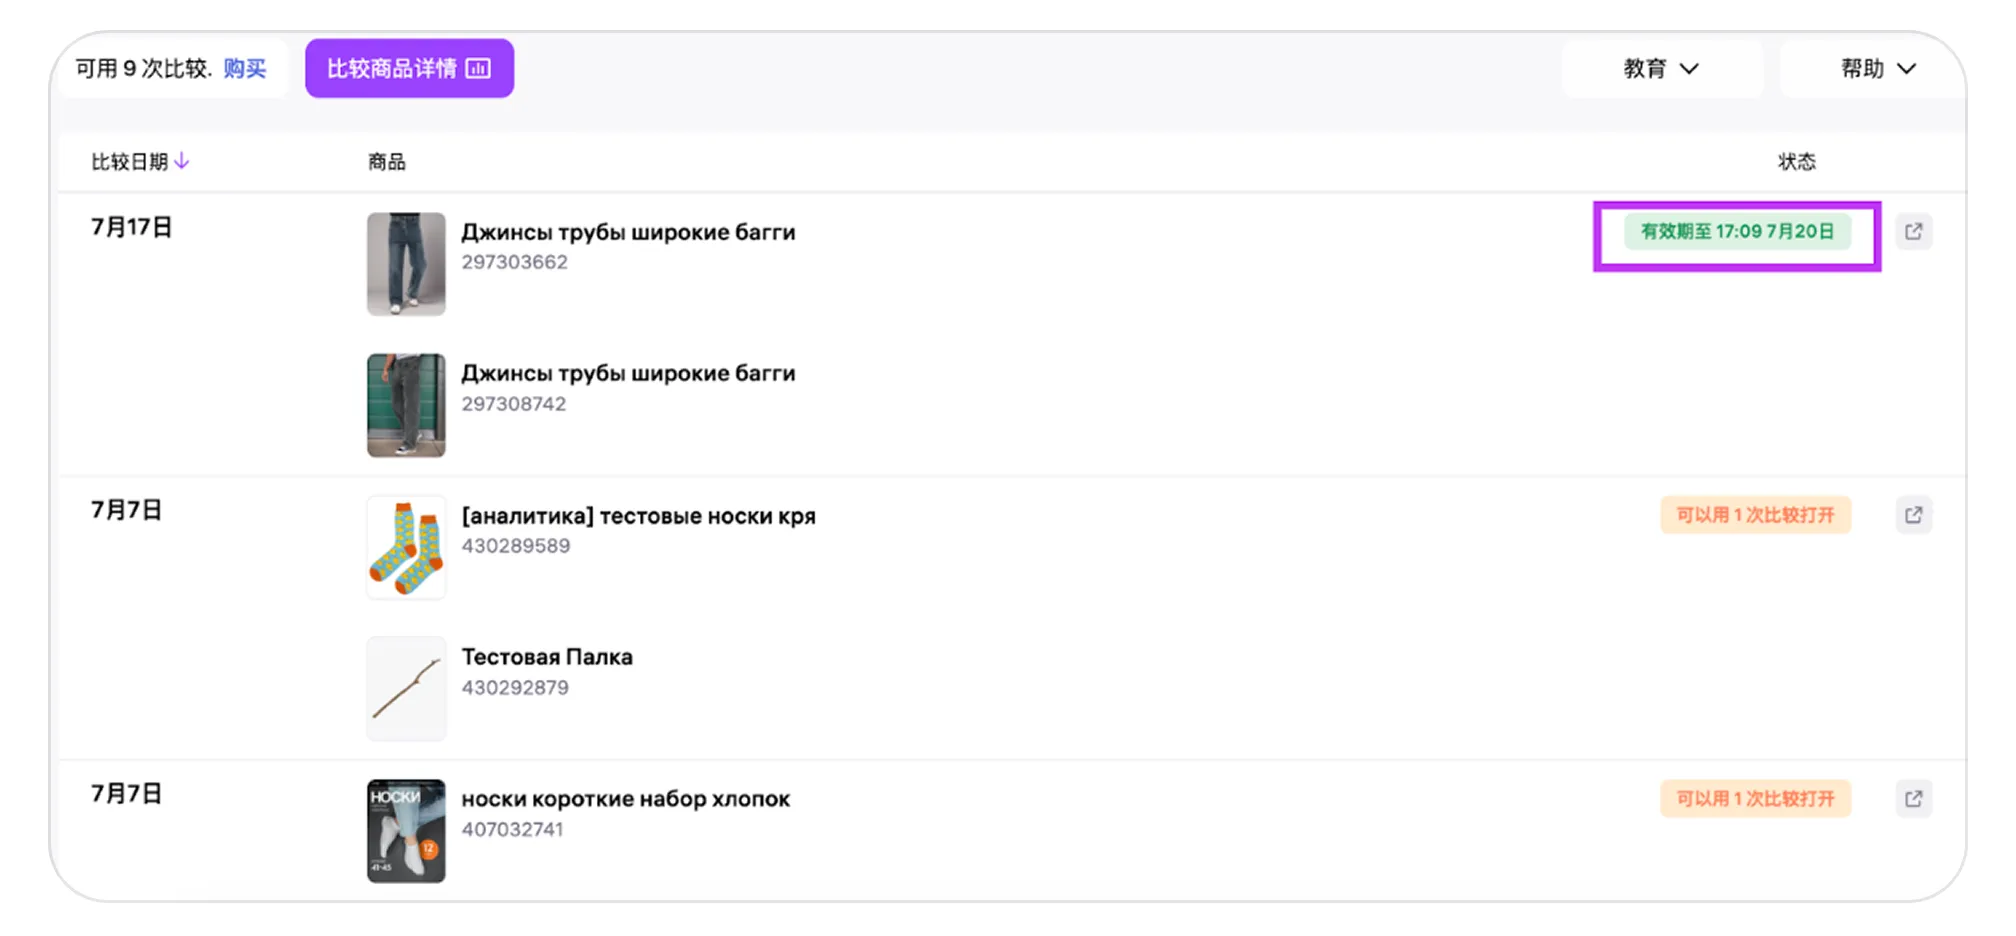This screenshot has width=2016, height=936.
Task: Select the 商品 column header
Action: (386, 162)
